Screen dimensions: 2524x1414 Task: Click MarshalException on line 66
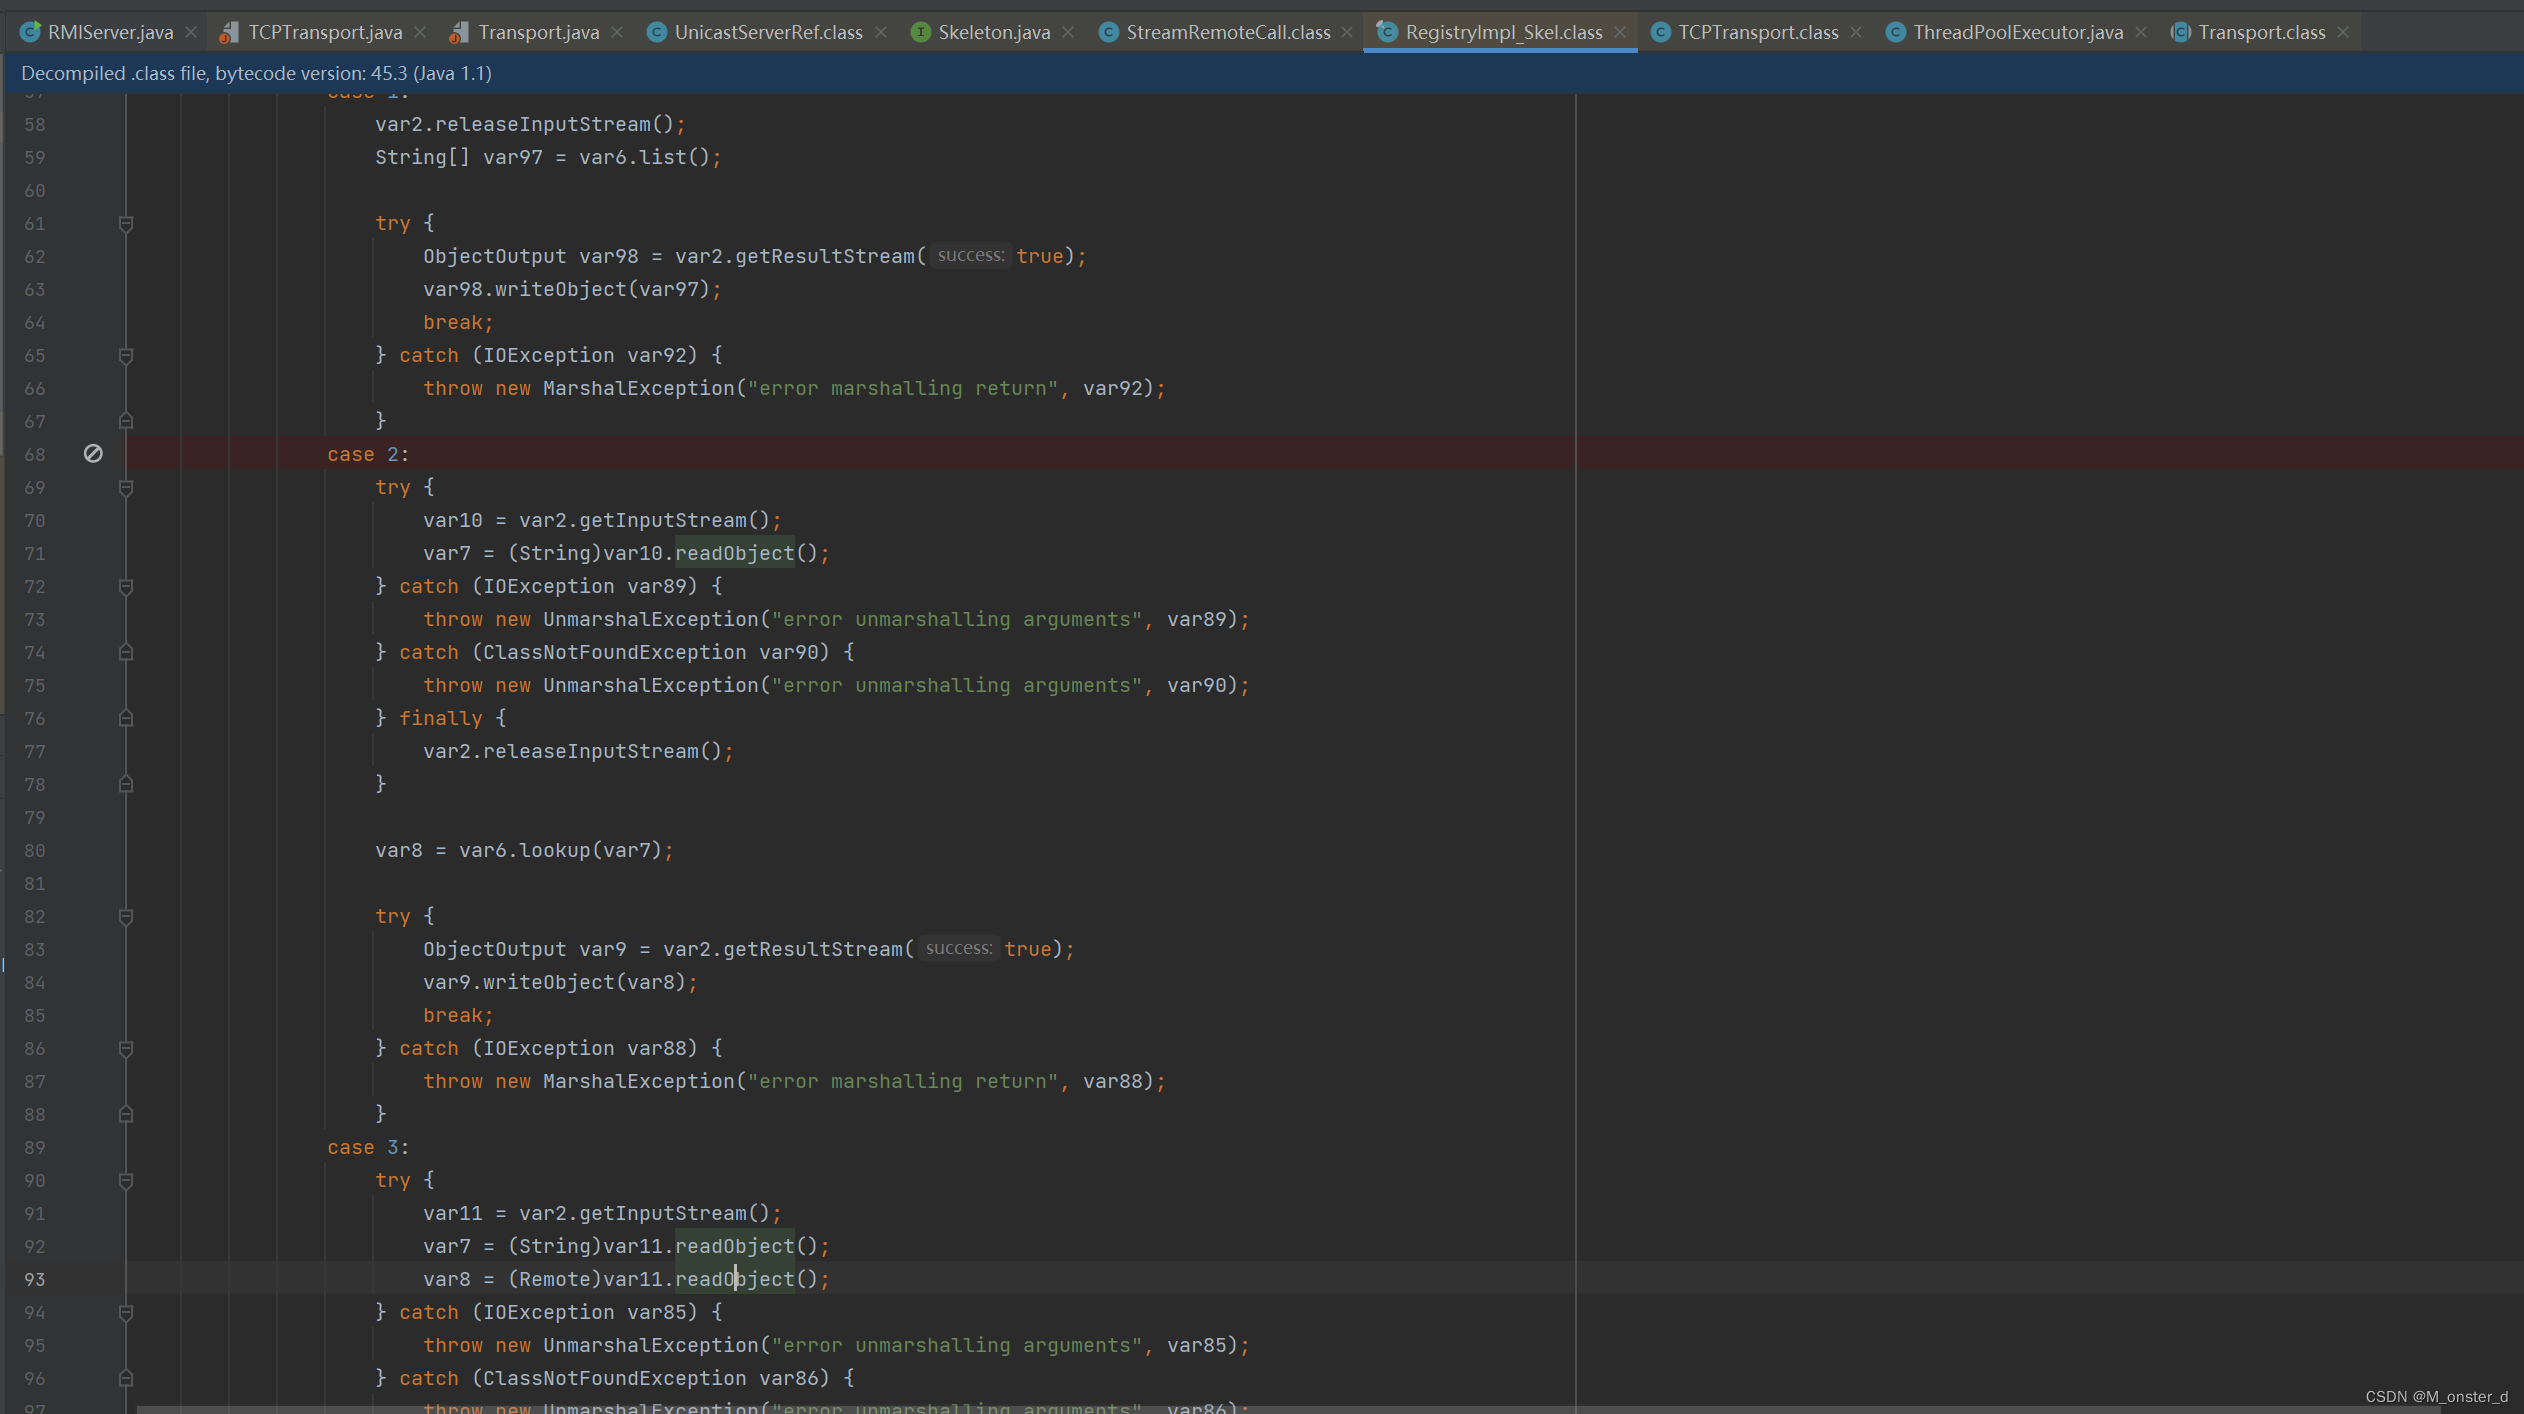click(x=639, y=388)
